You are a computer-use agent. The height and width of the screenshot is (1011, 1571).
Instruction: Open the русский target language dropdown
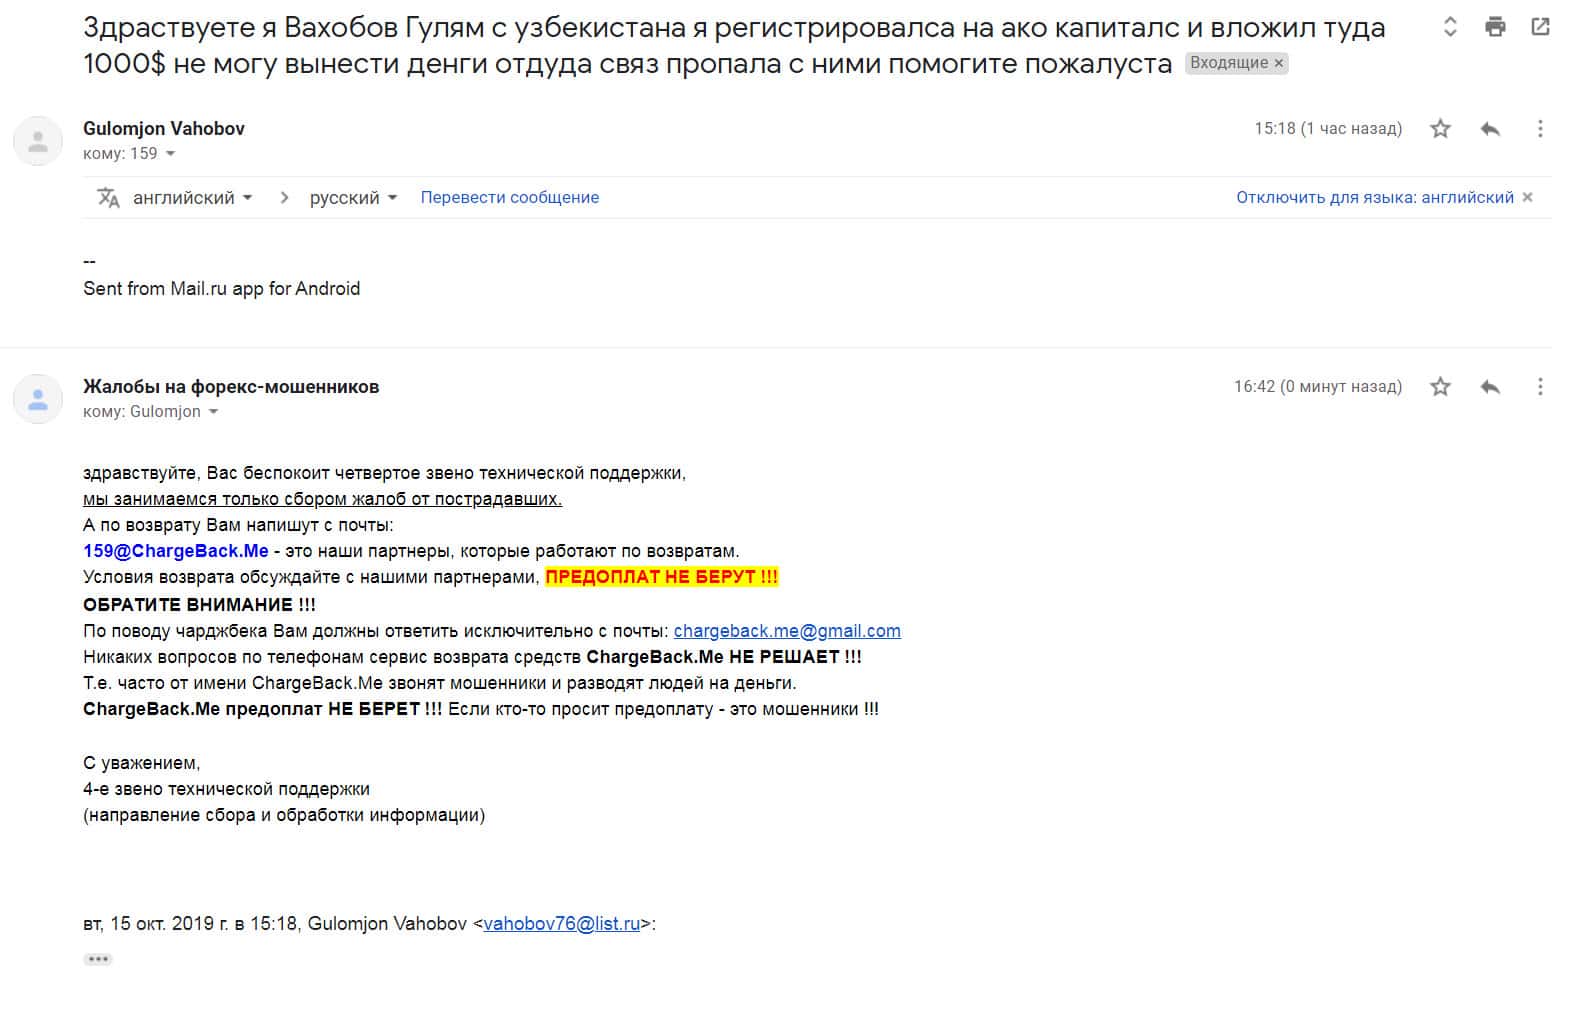pos(353,198)
